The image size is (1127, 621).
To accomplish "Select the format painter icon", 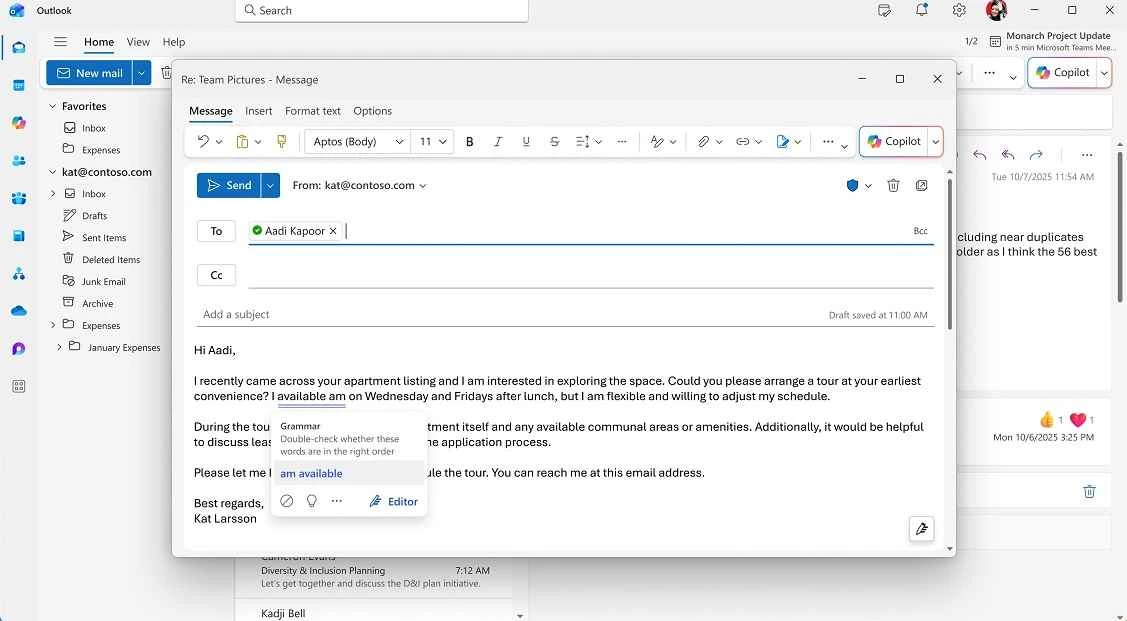I will tap(282, 142).
